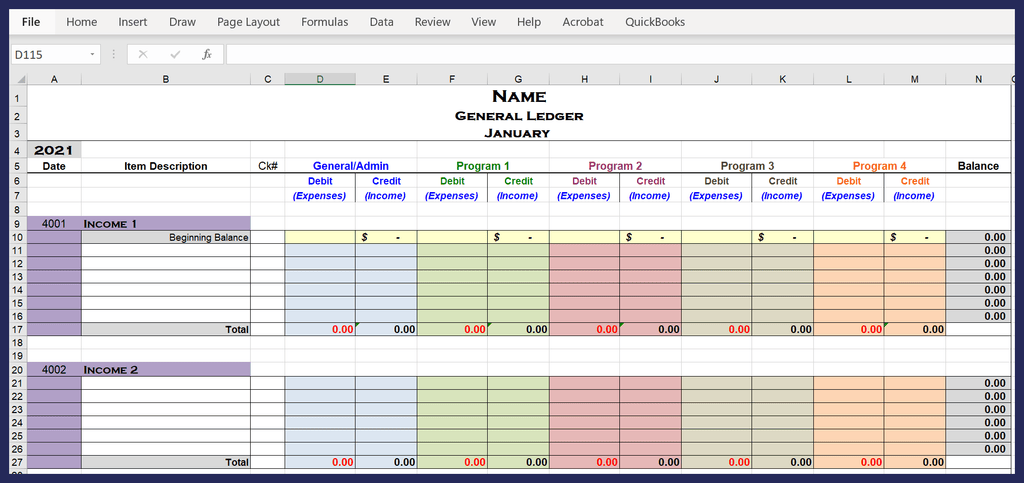
Task: Switch to the Formulas tab
Action: (325, 22)
